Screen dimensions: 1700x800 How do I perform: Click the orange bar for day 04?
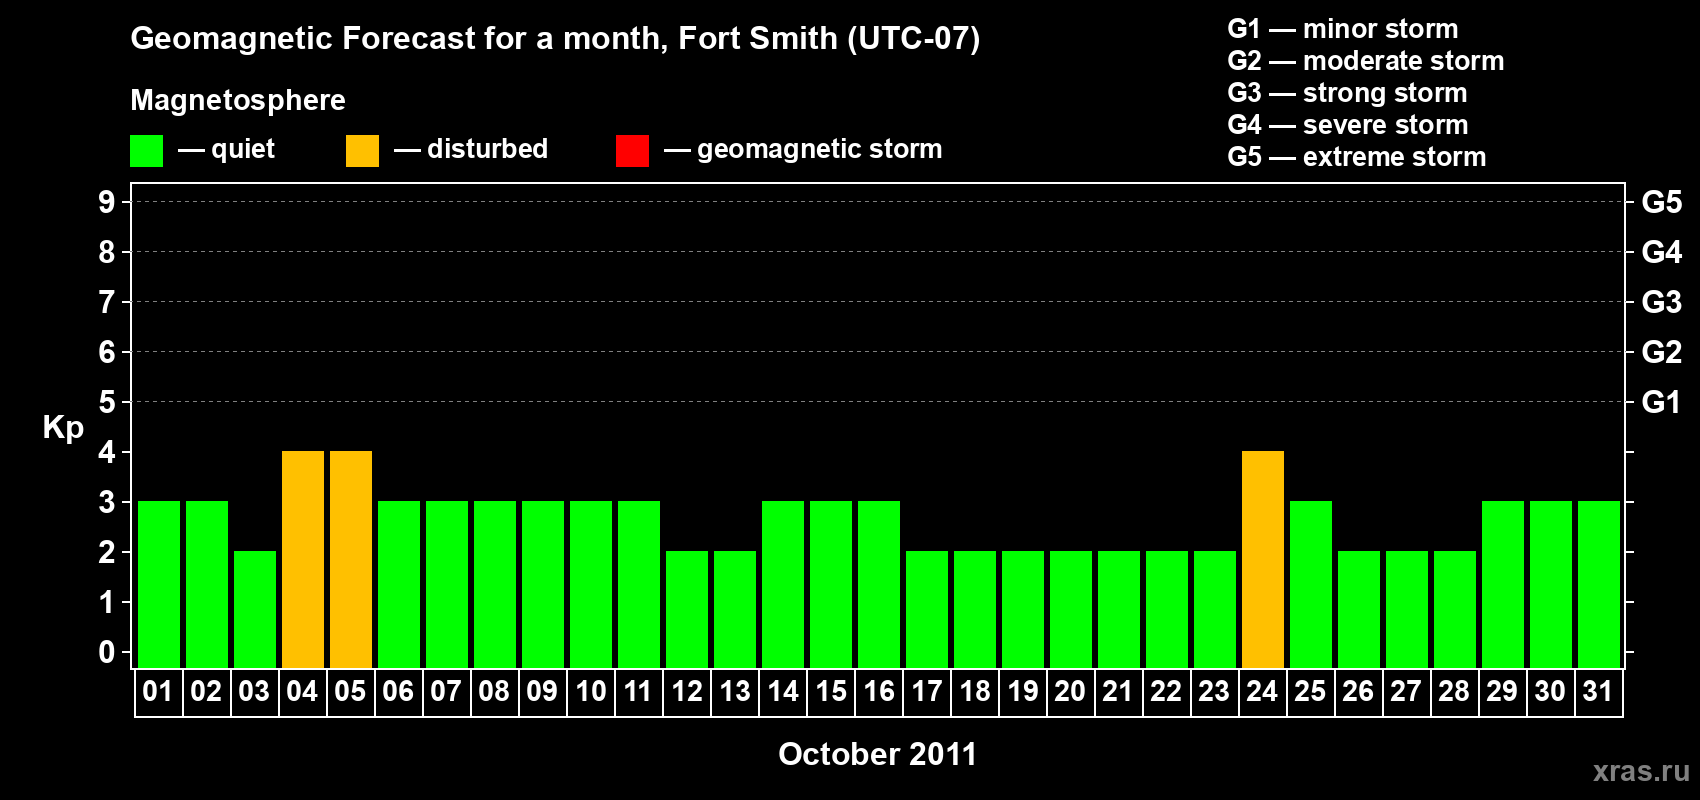point(303,560)
